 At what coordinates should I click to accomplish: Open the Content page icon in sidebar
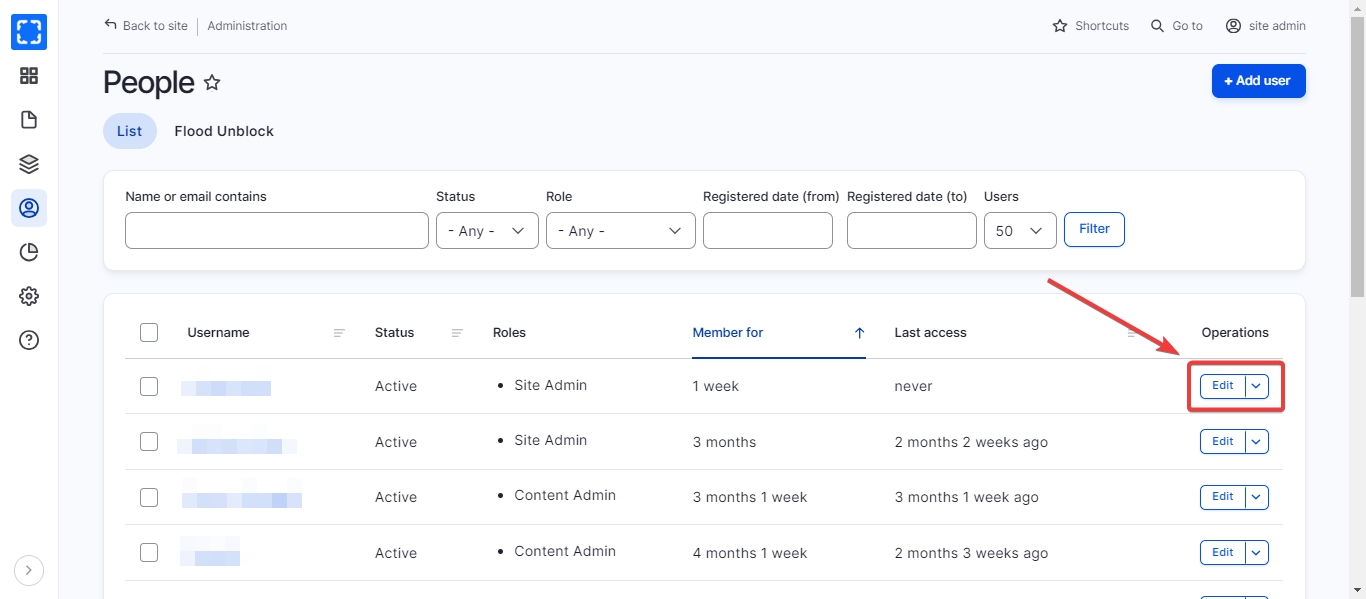tap(29, 120)
